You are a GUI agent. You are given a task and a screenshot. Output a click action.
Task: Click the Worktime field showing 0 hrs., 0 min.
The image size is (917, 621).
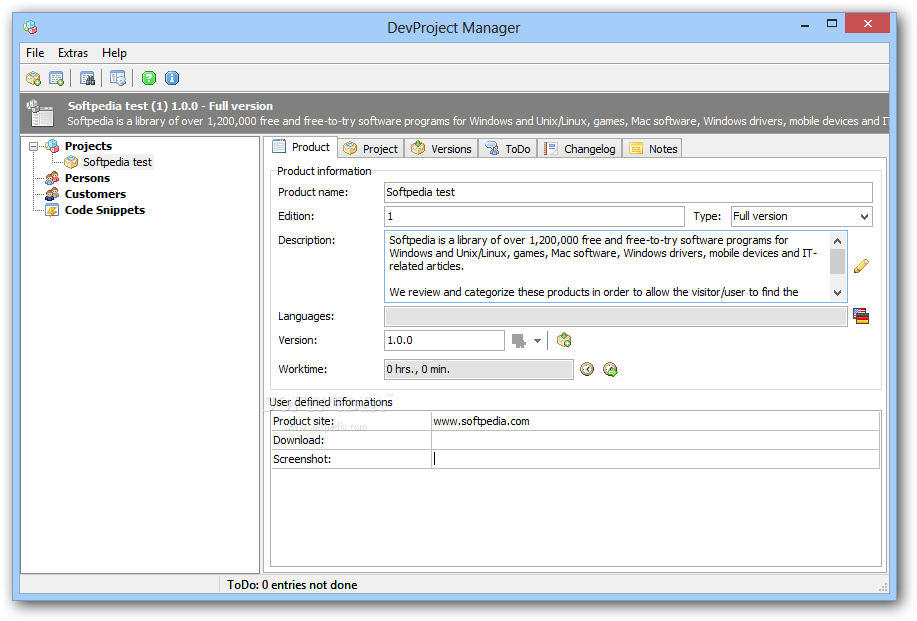[478, 370]
